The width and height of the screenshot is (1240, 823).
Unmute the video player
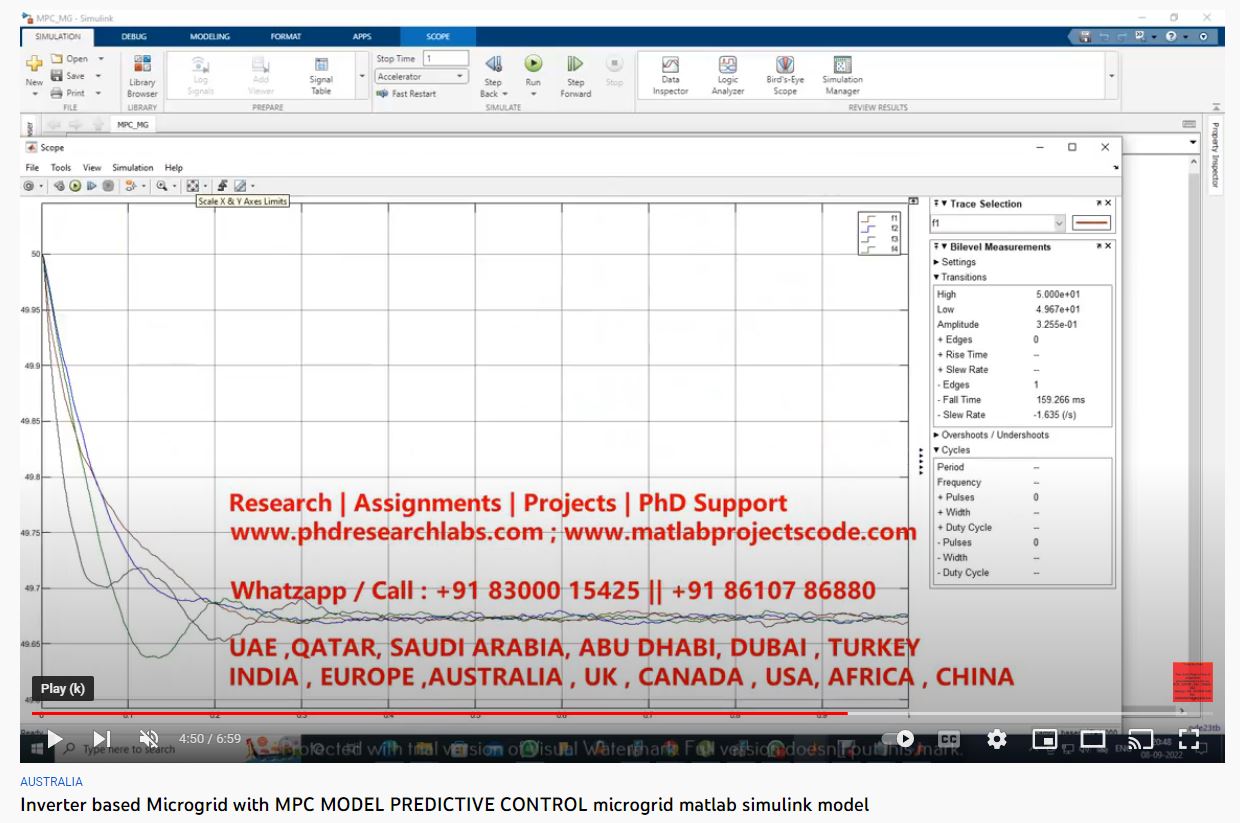point(149,739)
